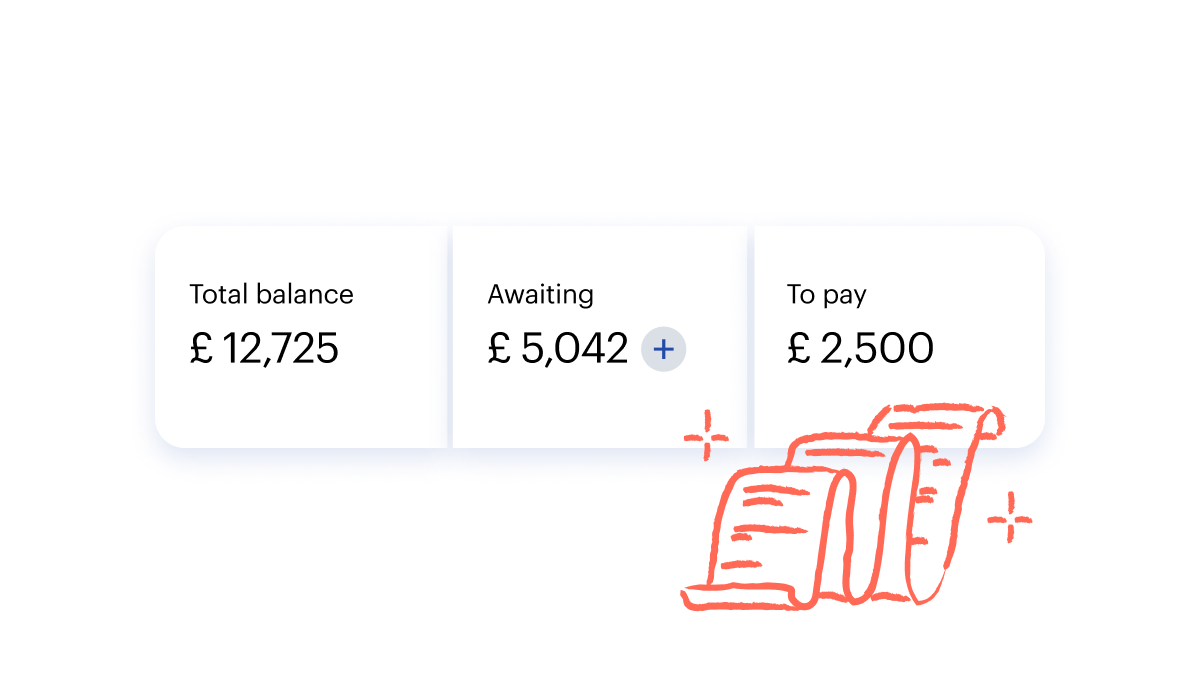
Task: Click the pound sign in Awaiting
Action: tap(499, 349)
